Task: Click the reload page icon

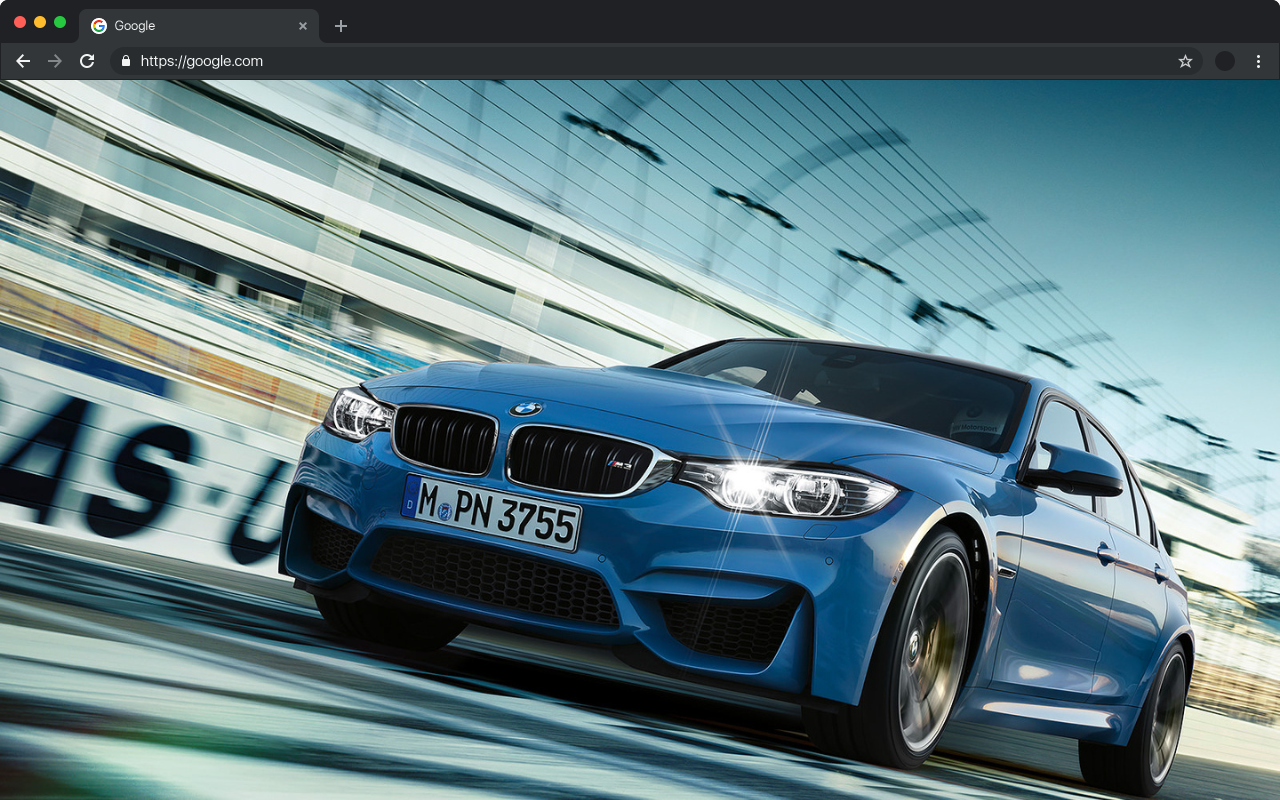Action: pos(87,60)
